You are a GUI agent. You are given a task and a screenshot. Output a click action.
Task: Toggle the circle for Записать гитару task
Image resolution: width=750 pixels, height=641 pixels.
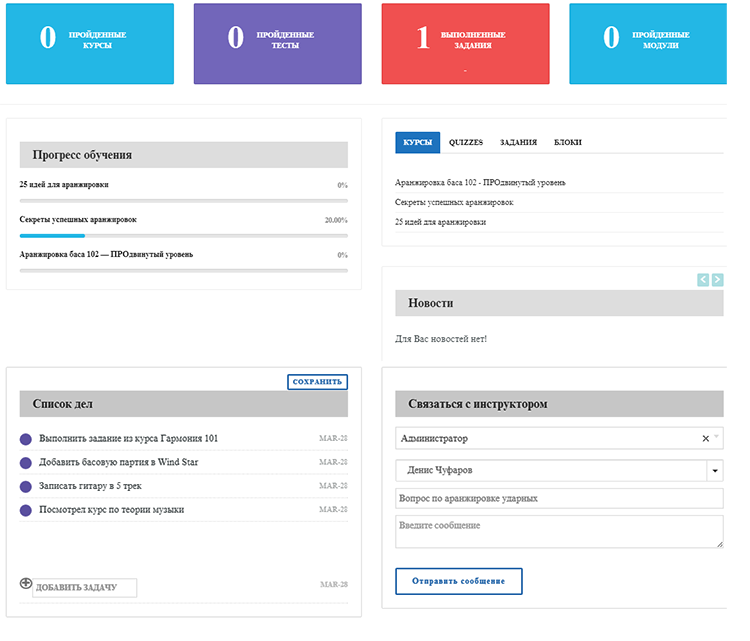click(26, 487)
